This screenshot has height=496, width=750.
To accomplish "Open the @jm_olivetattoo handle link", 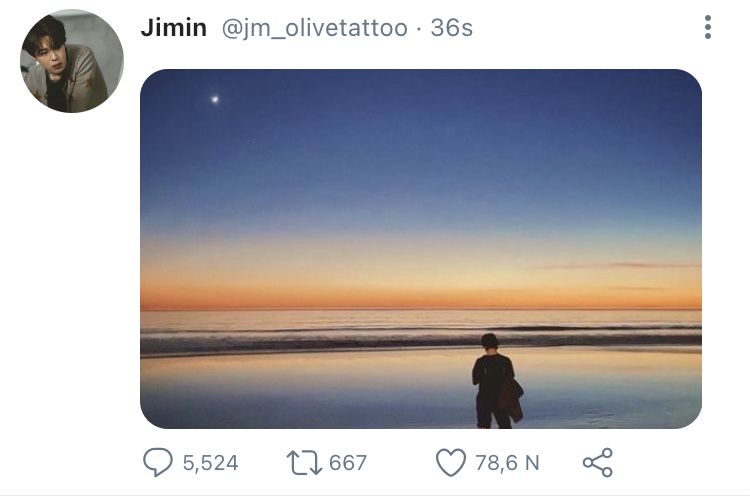I will pyautogui.click(x=314, y=28).
